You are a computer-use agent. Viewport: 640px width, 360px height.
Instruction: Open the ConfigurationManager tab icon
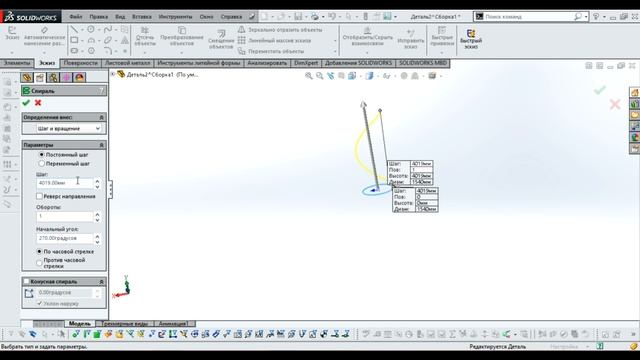[x=53, y=77]
